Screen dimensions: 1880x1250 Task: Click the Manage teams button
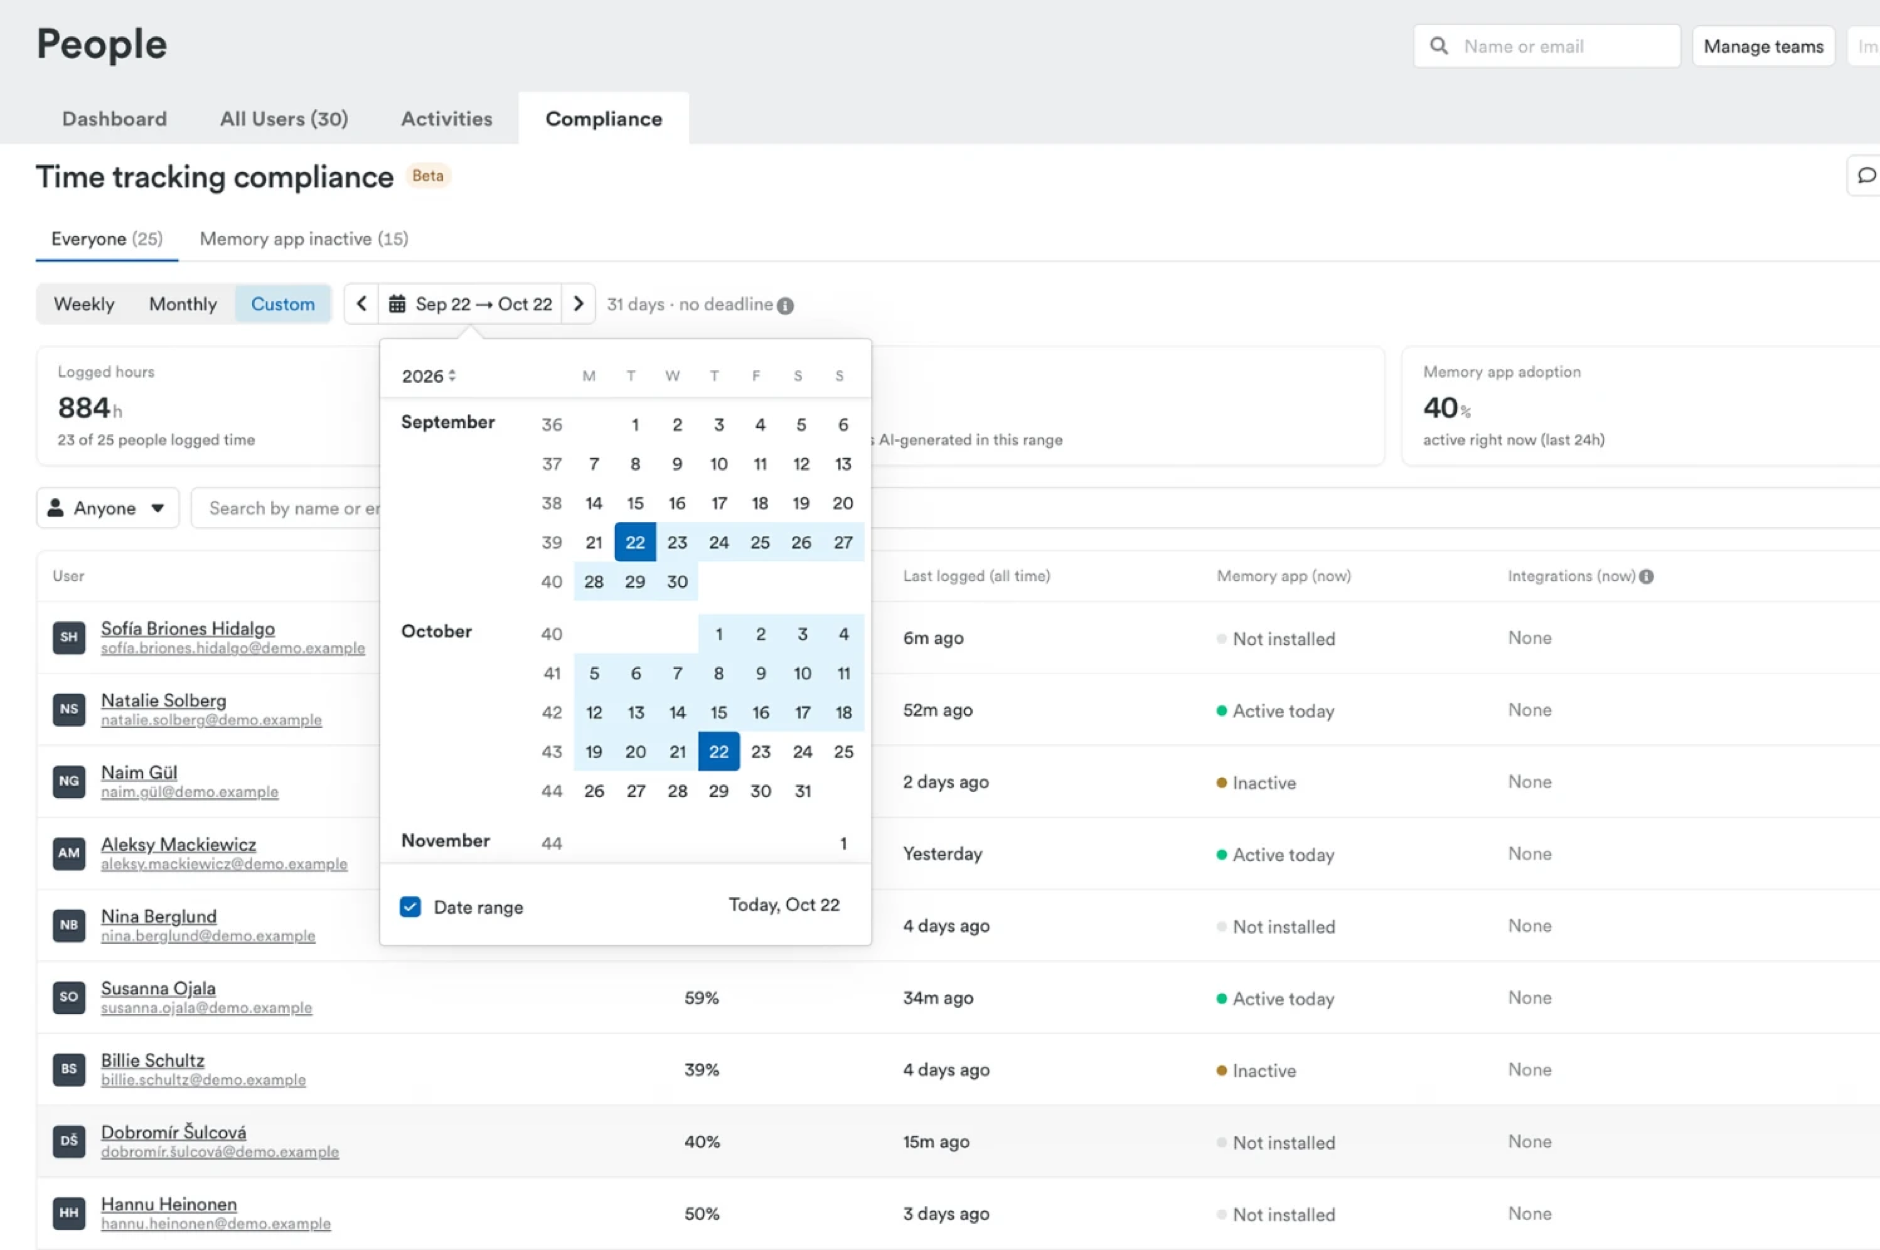[1763, 46]
